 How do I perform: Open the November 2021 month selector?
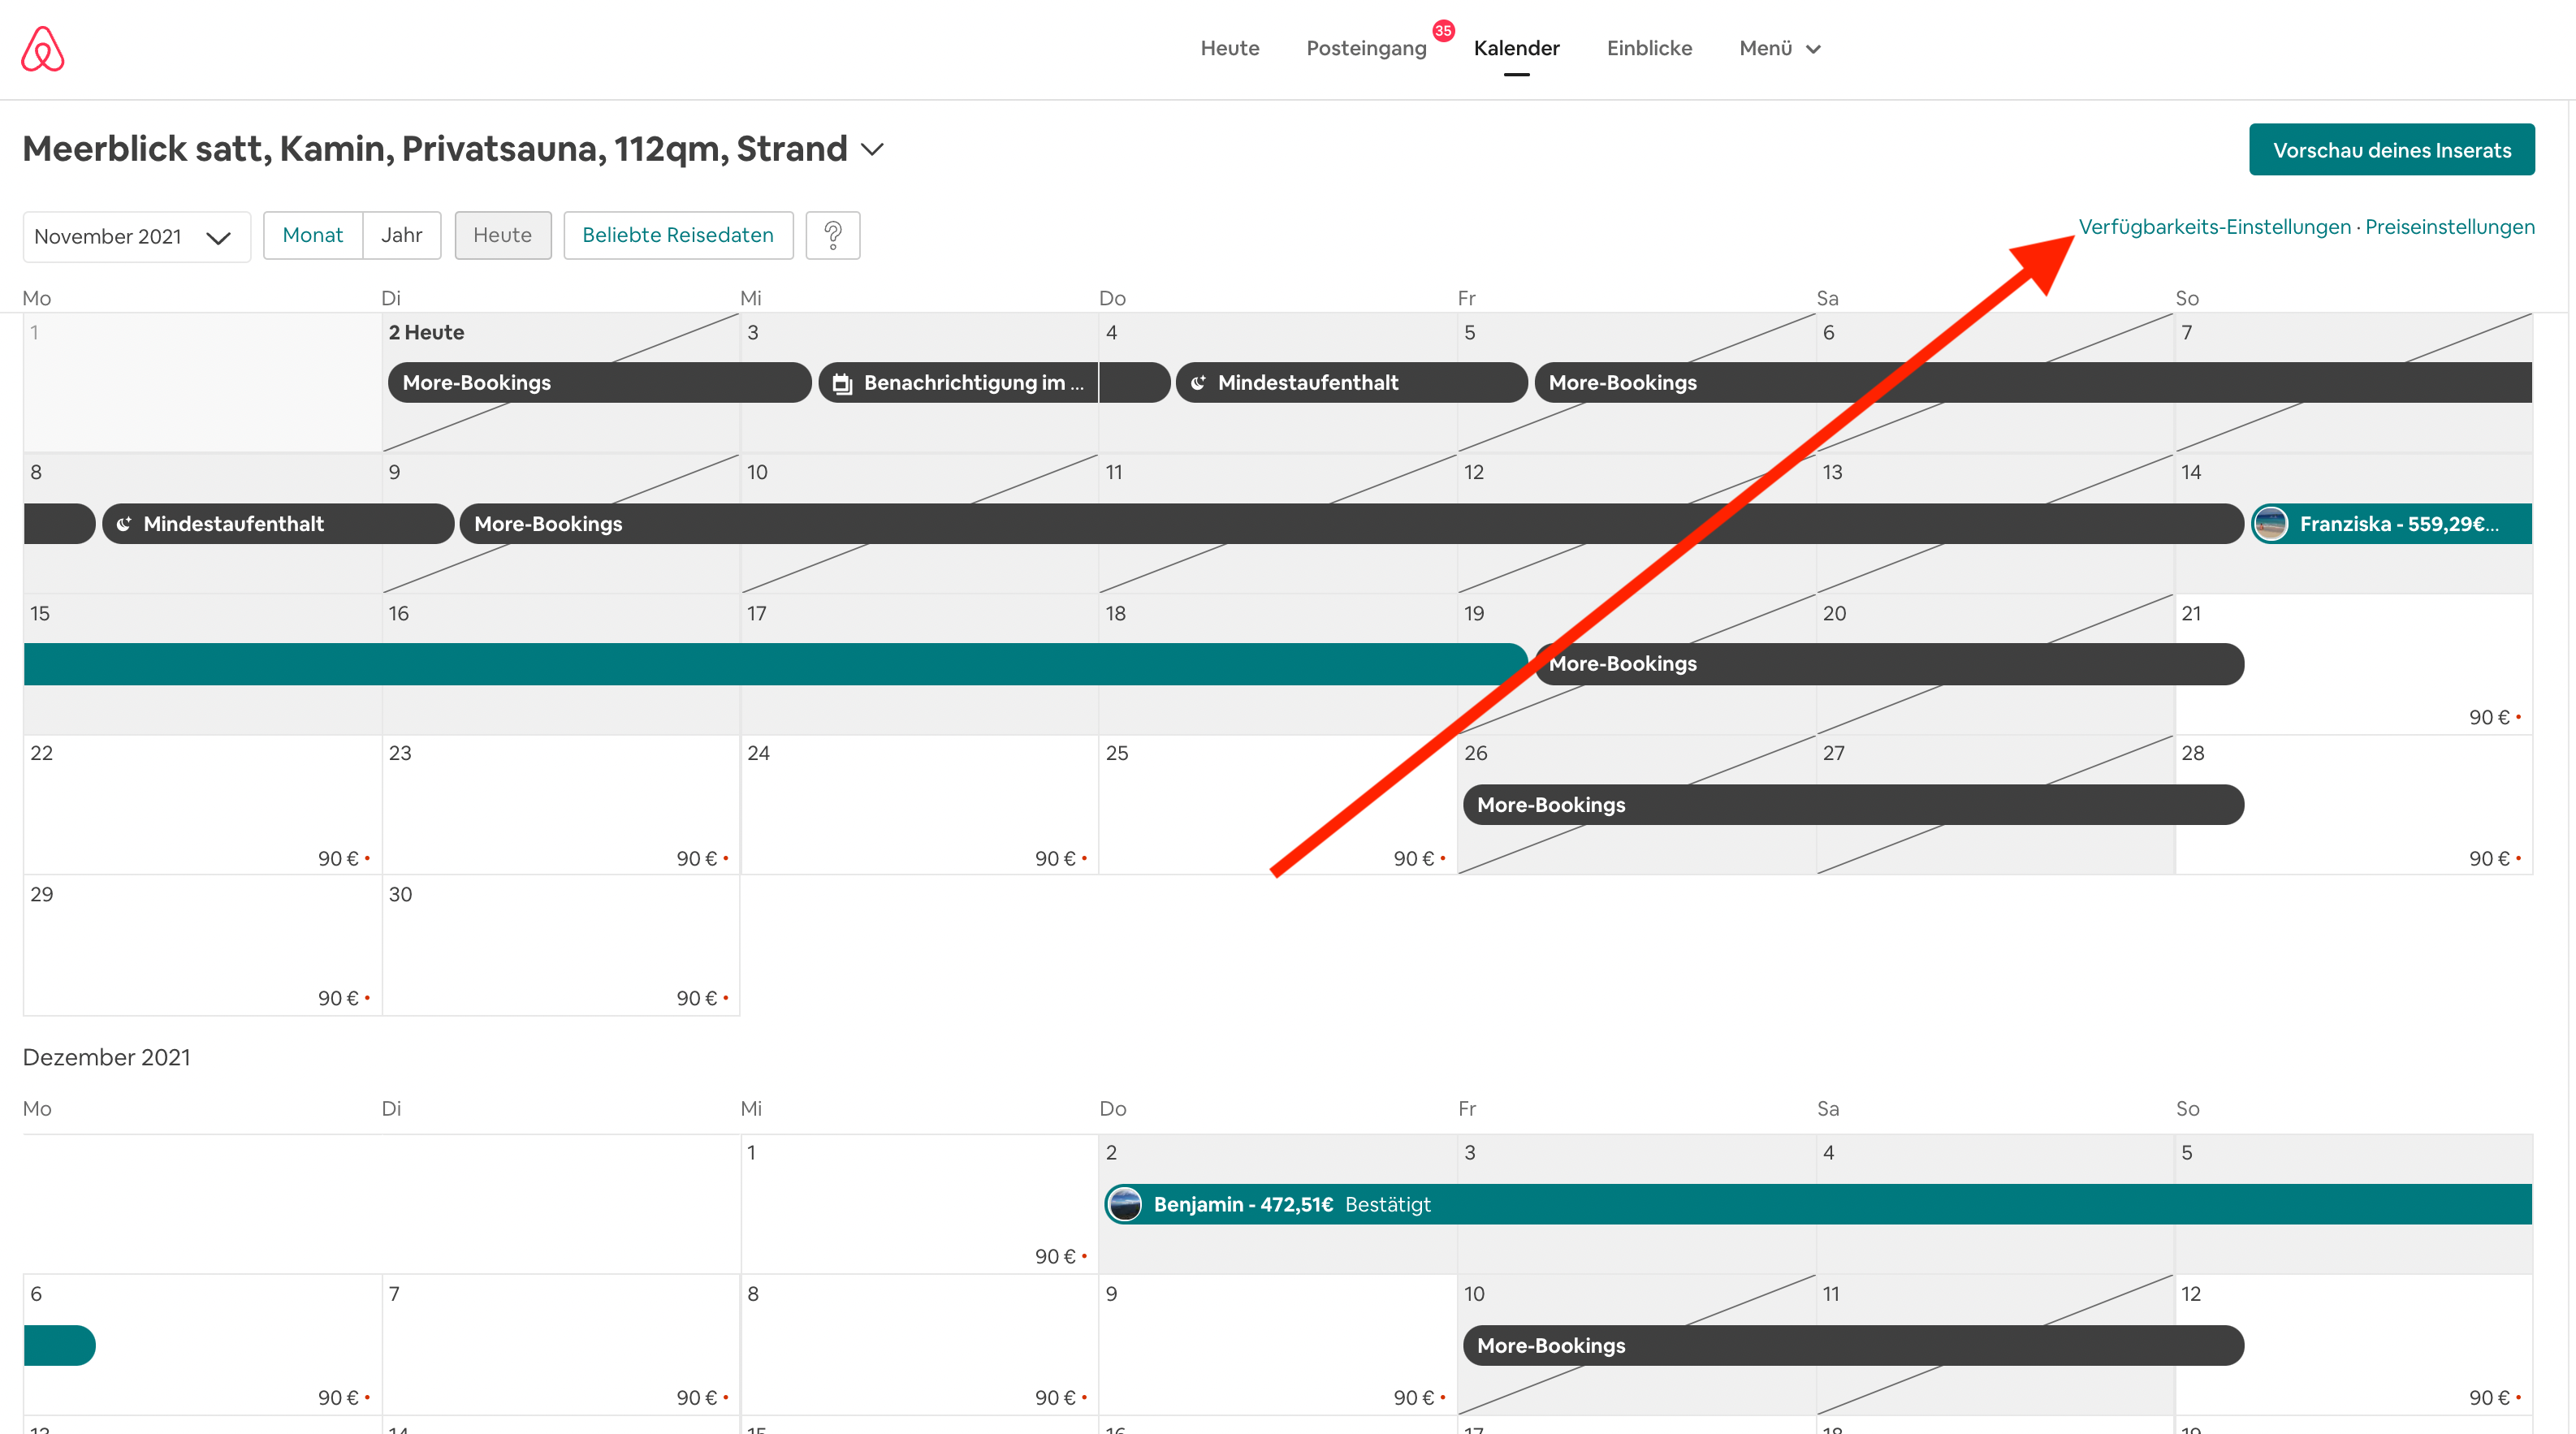(136, 236)
